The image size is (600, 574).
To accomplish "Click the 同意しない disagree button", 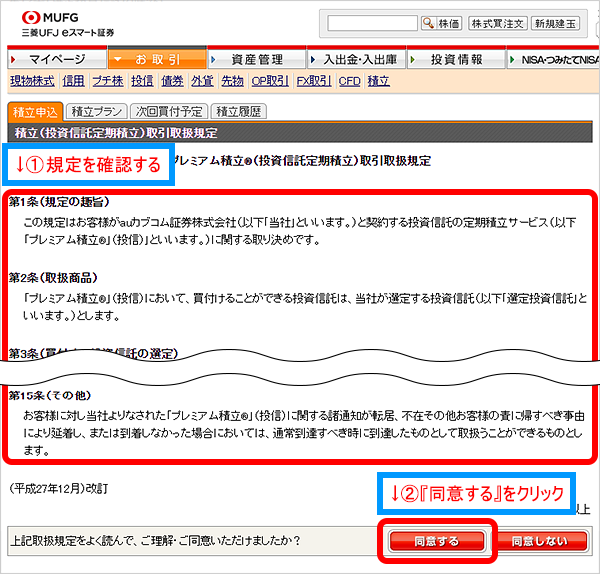I will click(540, 541).
